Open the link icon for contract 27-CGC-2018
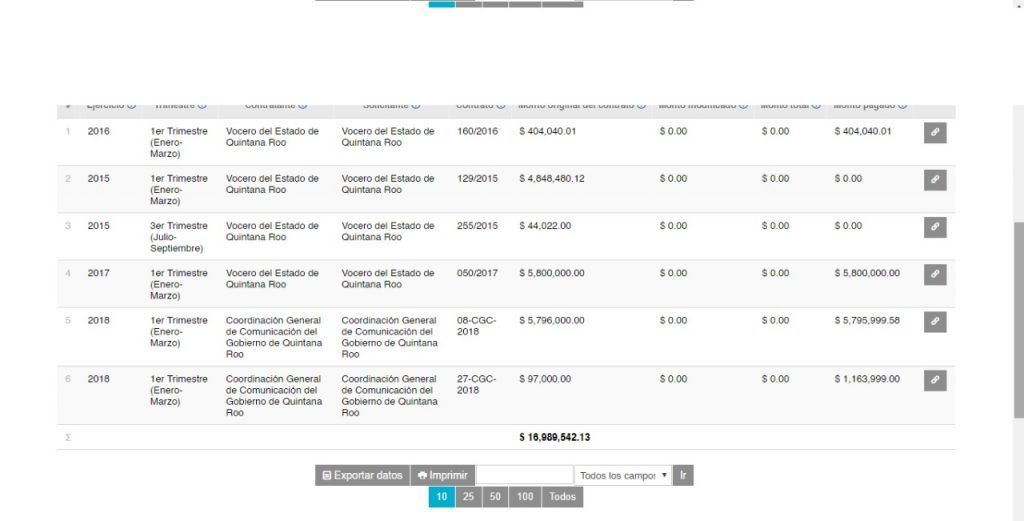This screenshot has height=521, width=1024. click(934, 380)
